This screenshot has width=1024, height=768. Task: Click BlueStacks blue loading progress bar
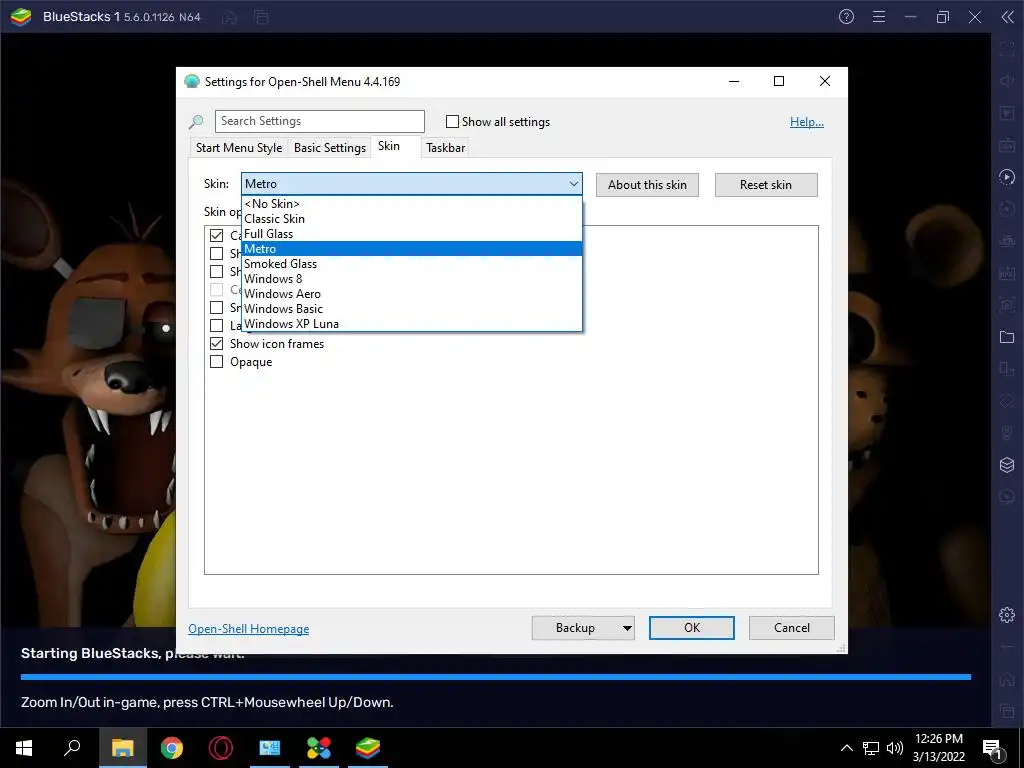point(496,677)
